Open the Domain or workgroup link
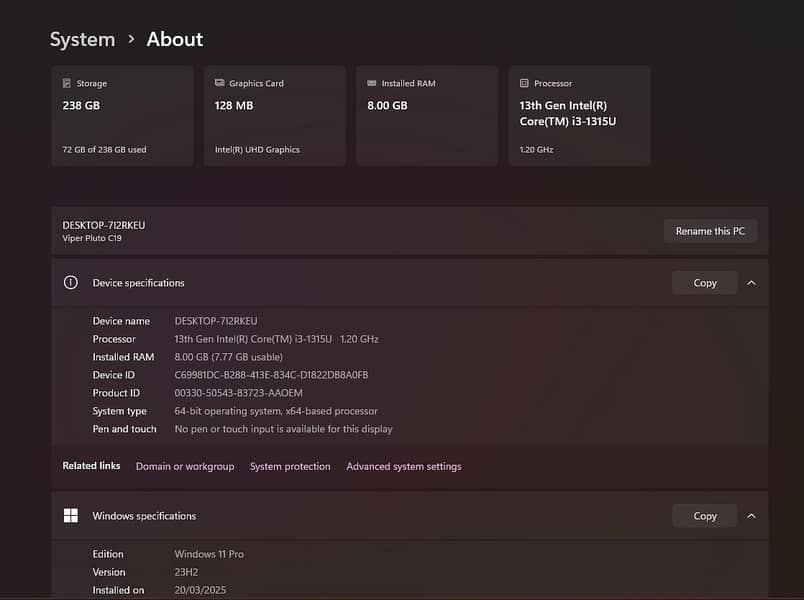Image resolution: width=804 pixels, height=600 pixels. click(185, 466)
